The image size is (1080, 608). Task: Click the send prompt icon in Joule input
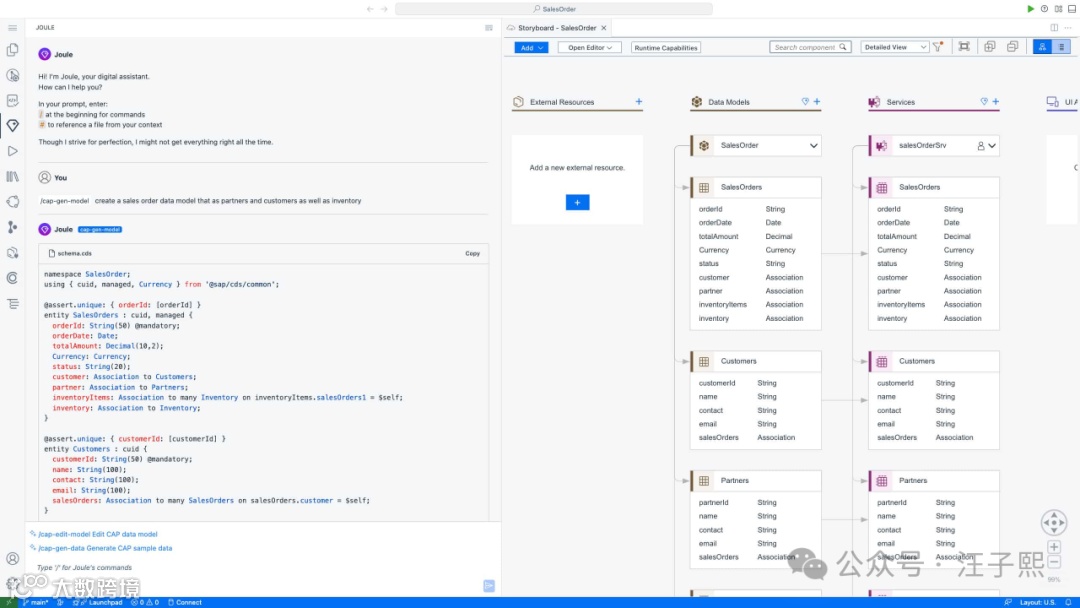click(x=489, y=585)
